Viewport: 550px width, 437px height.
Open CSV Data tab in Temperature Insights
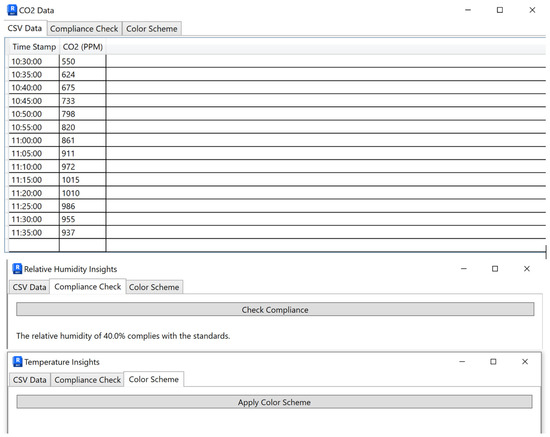pyautogui.click(x=29, y=380)
